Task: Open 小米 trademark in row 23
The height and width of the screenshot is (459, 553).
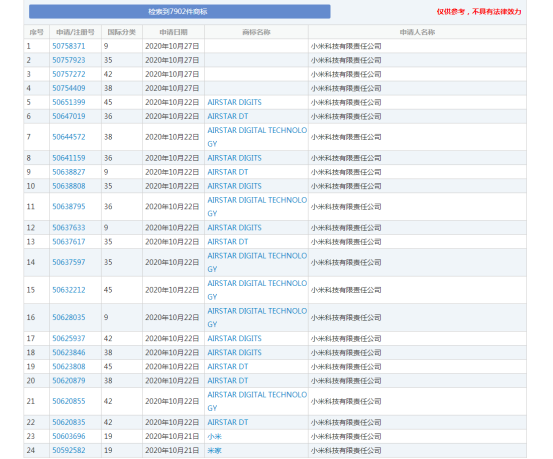Action: [214, 436]
